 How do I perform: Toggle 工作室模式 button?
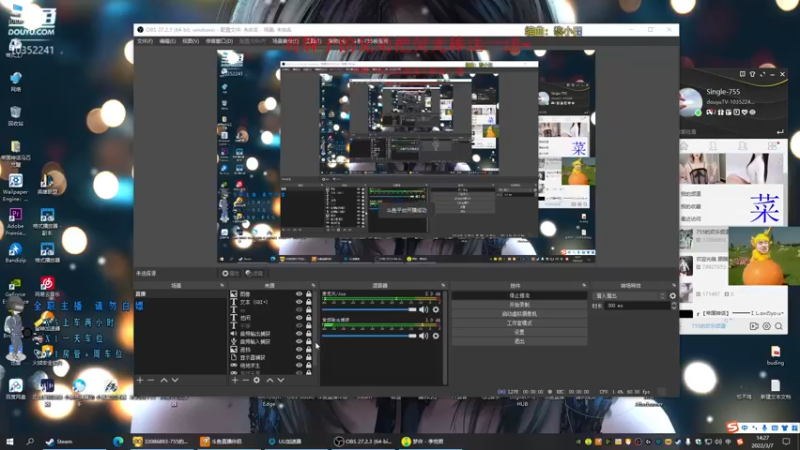click(x=519, y=323)
